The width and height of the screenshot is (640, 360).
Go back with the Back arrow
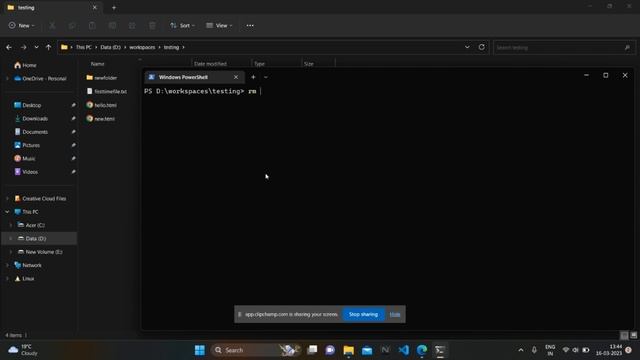[9, 47]
